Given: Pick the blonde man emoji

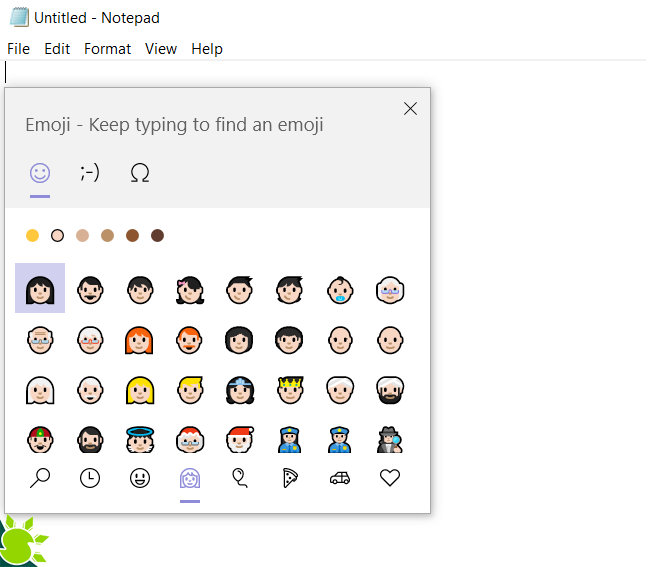Looking at the screenshot, I should 190,390.
